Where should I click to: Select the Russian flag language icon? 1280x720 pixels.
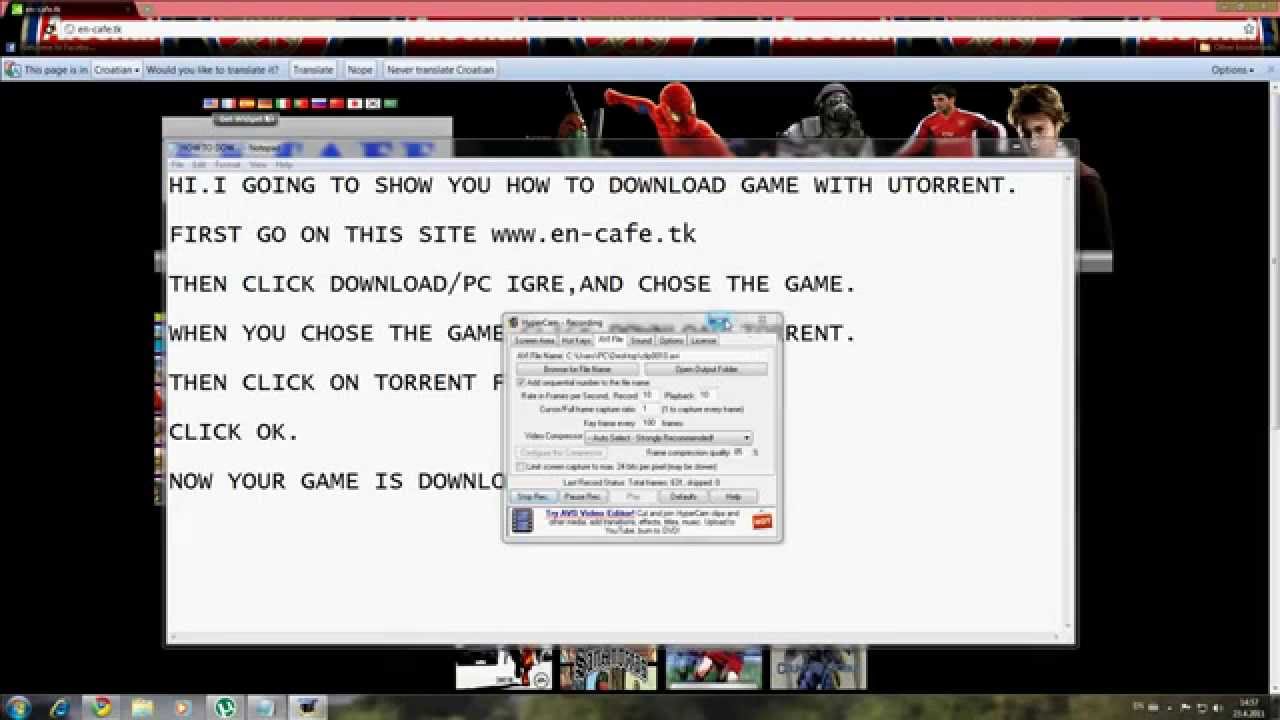[x=319, y=103]
